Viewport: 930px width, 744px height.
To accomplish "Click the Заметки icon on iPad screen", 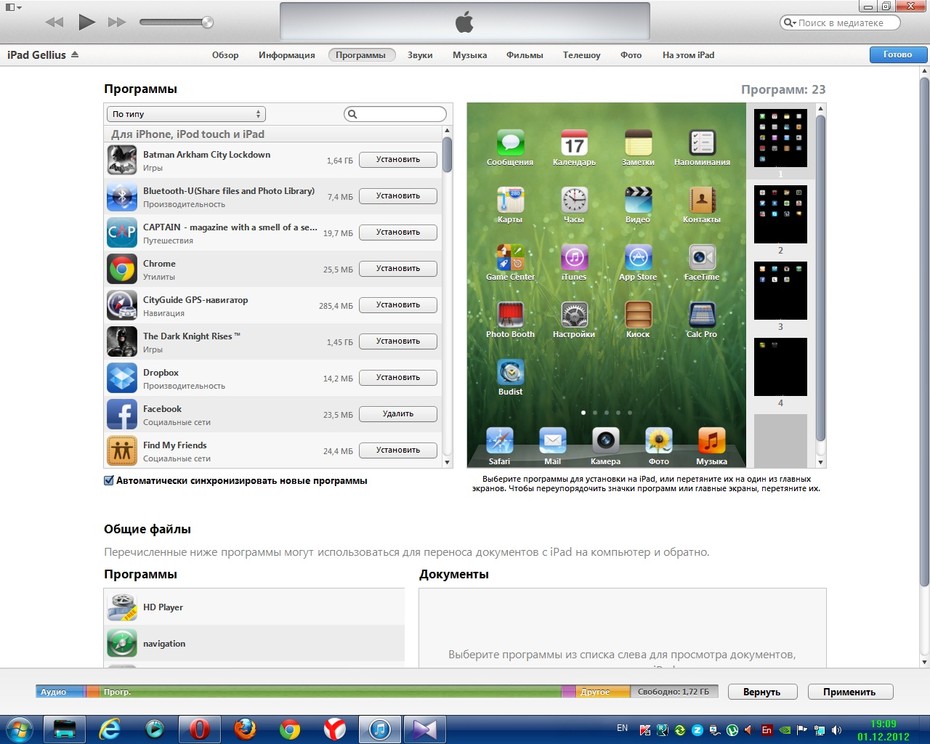I will click(638, 143).
